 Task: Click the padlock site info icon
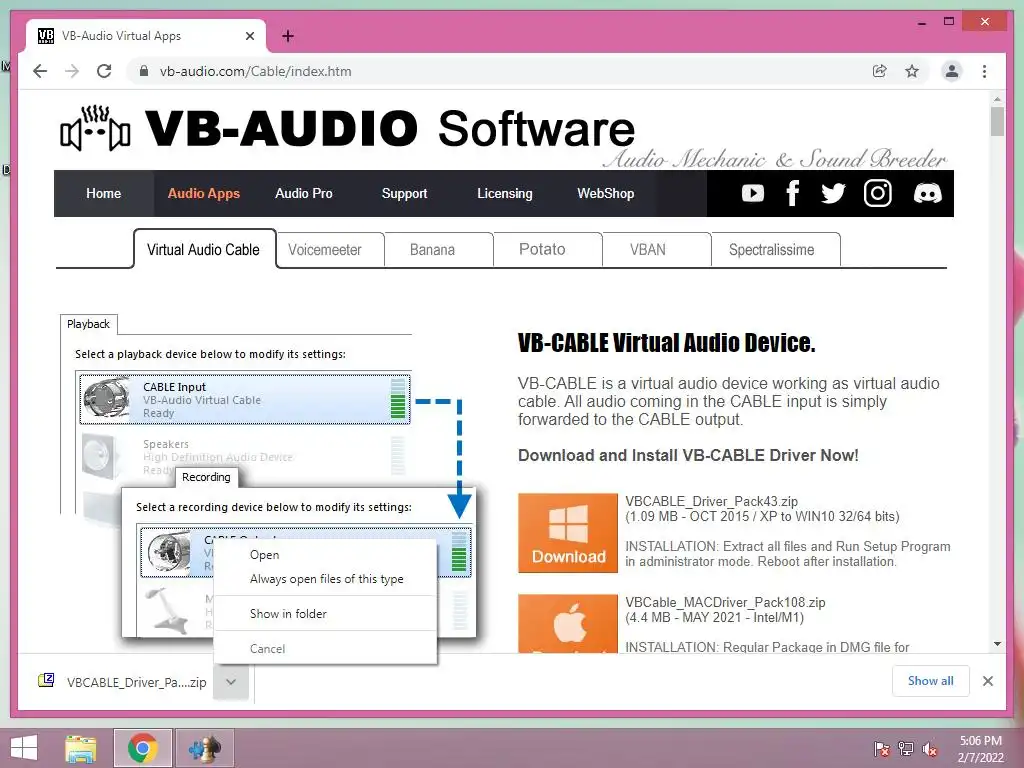(x=144, y=71)
